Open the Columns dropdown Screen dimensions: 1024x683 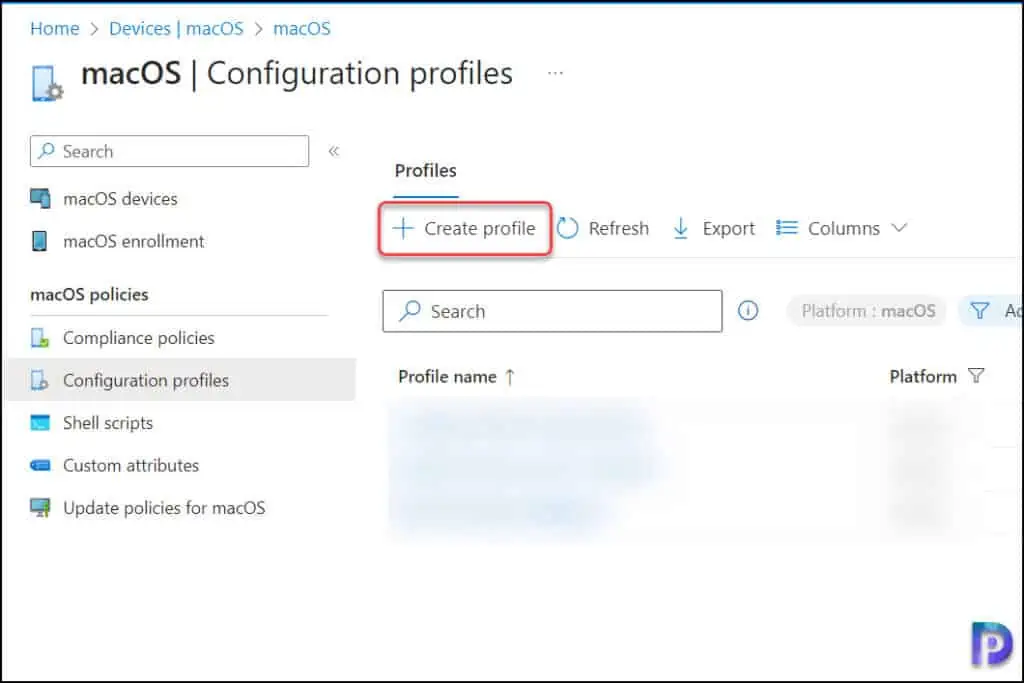tap(841, 229)
